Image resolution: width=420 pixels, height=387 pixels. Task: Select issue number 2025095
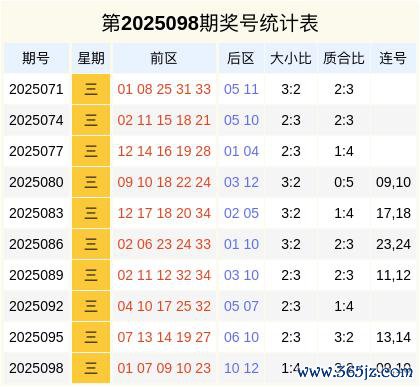36,337
